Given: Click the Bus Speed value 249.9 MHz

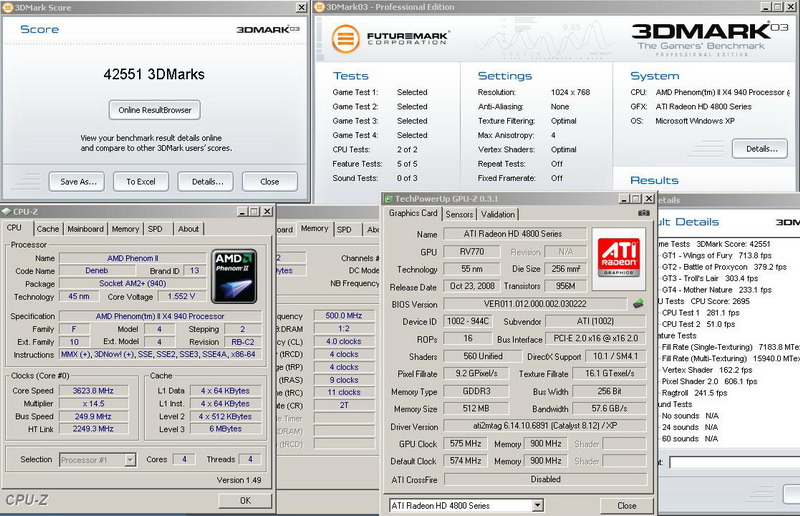Looking at the screenshot, I should tap(93, 416).
